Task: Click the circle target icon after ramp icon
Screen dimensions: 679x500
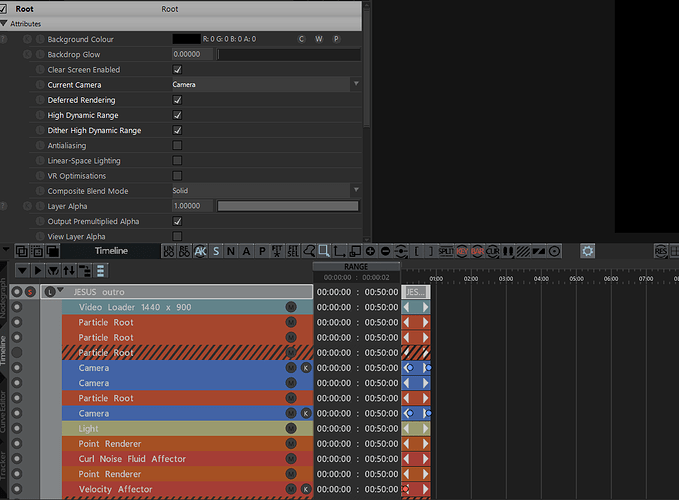Action: pos(554,251)
